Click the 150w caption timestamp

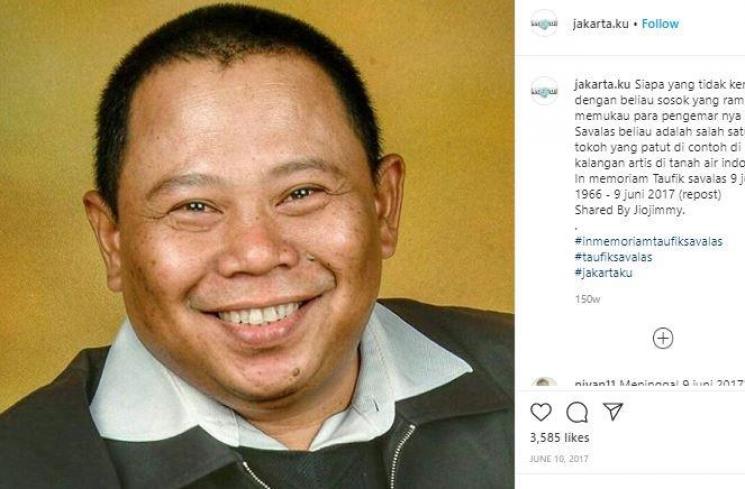coord(587,299)
